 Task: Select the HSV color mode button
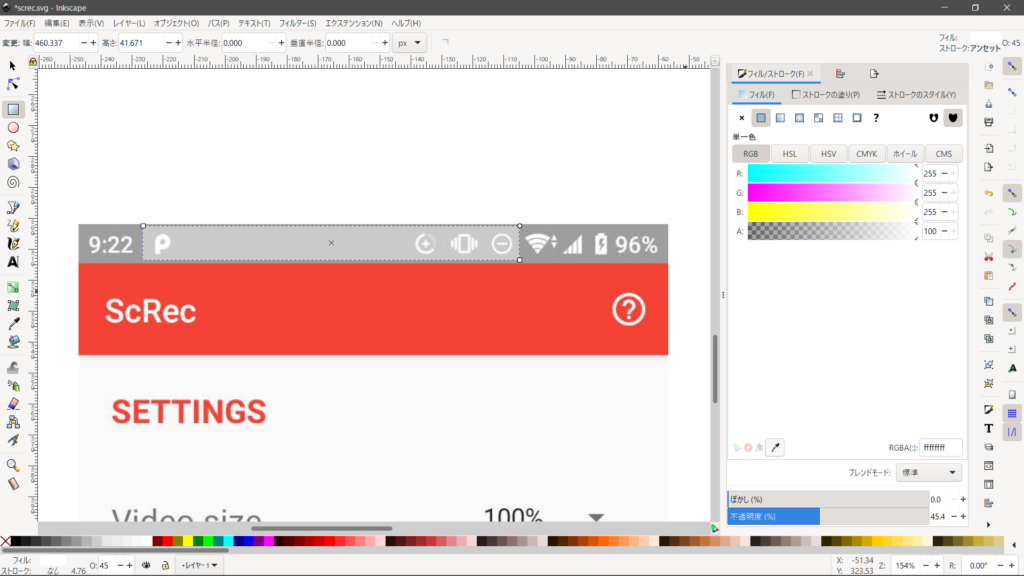[828, 154]
